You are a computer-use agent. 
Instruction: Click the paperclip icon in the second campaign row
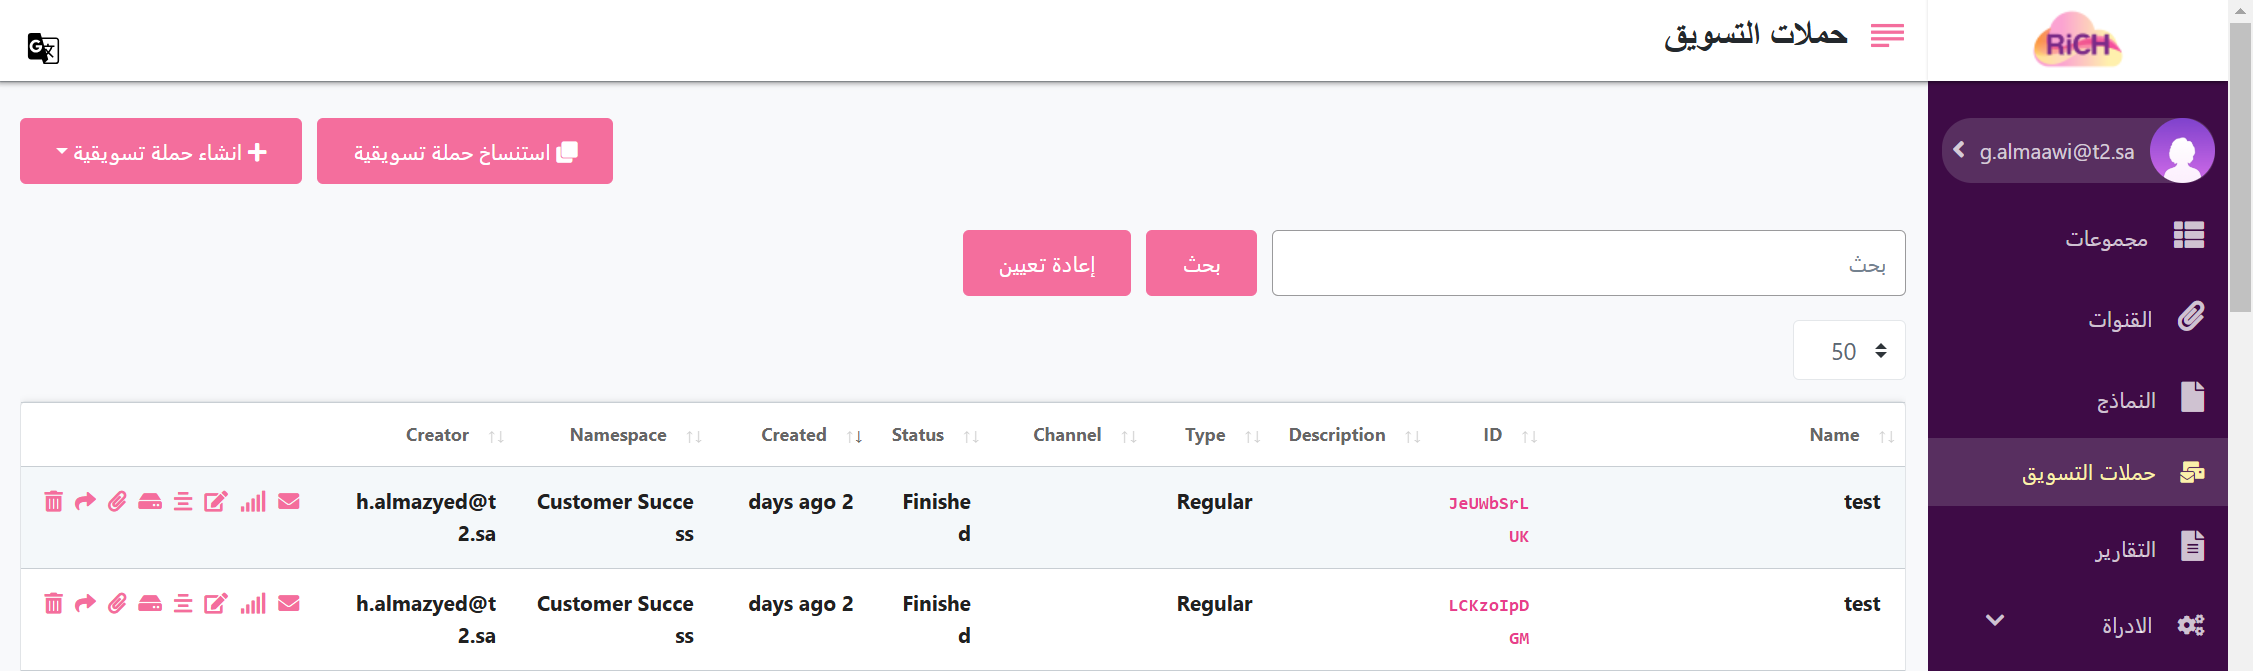(118, 603)
